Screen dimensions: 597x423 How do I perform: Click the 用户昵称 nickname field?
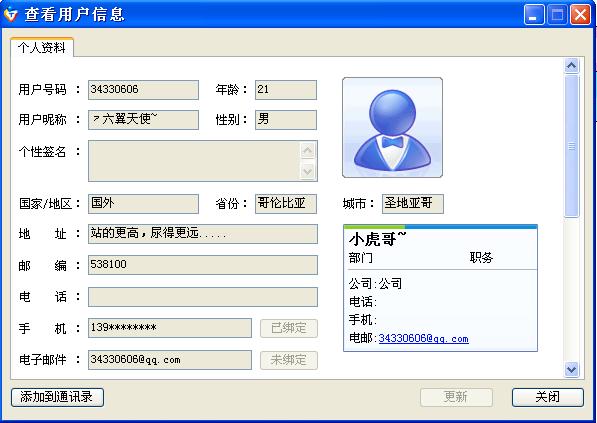pyautogui.click(x=143, y=120)
